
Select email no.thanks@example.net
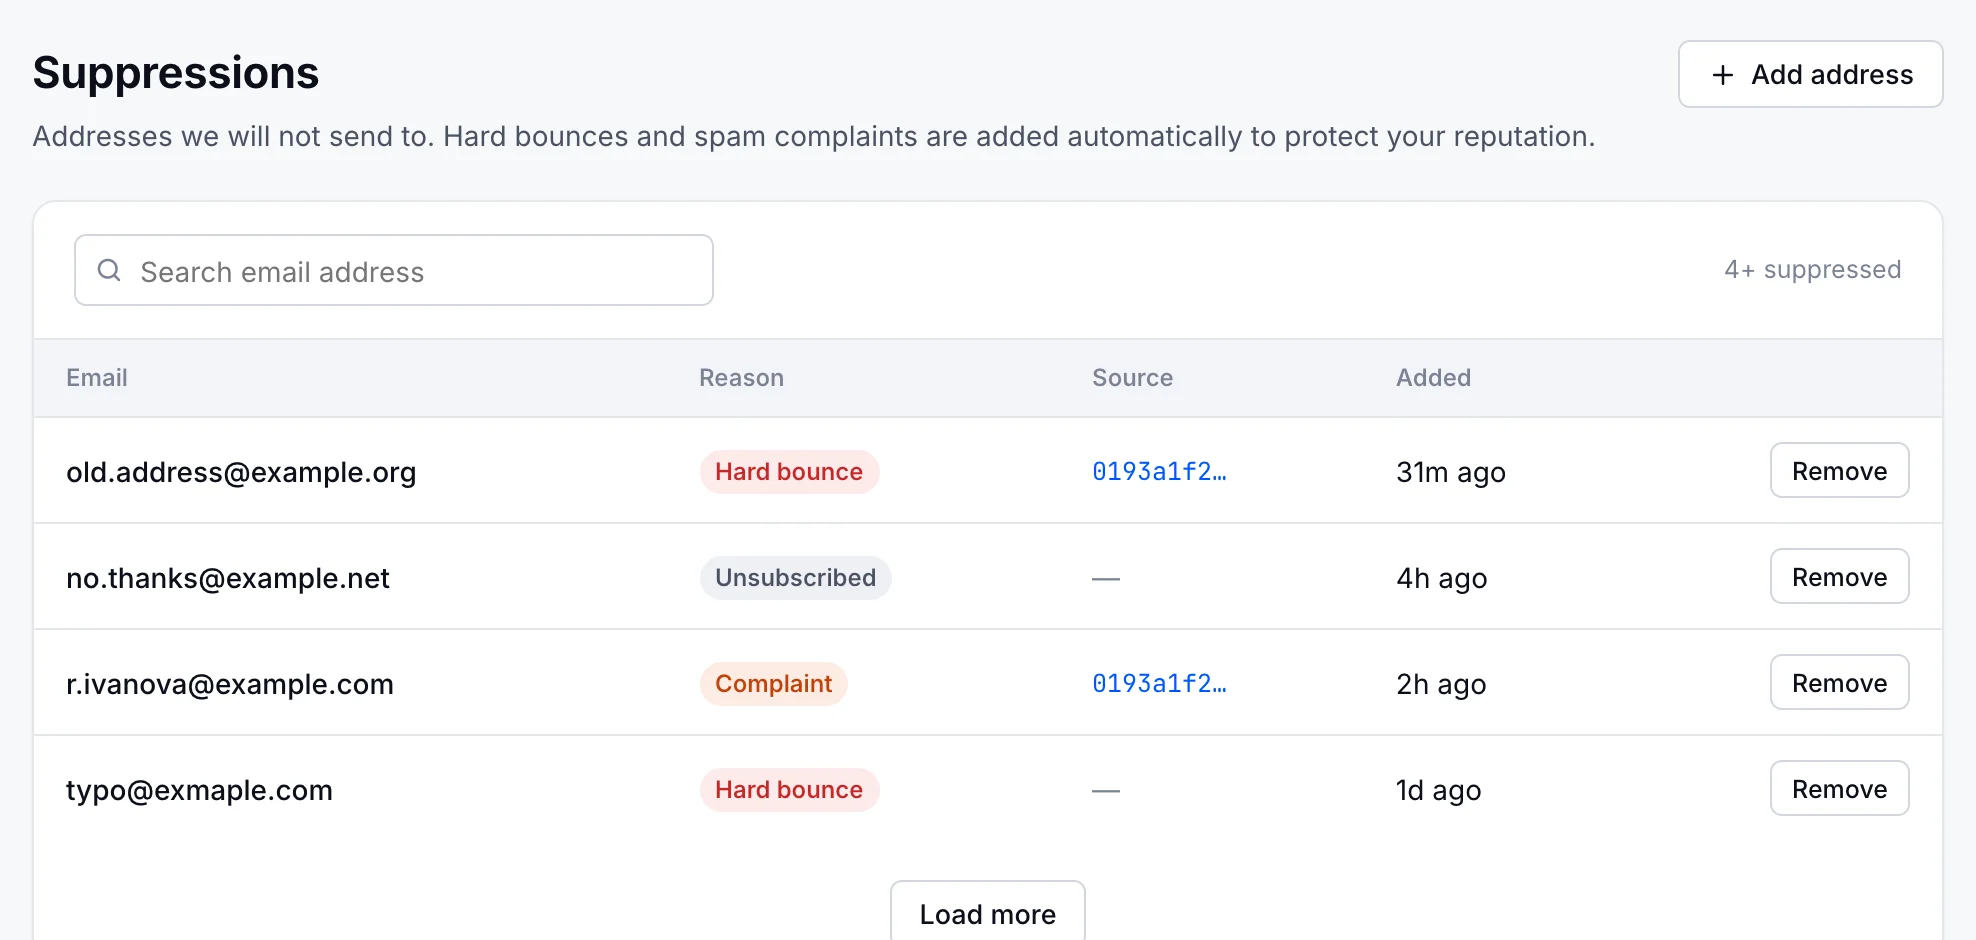(x=228, y=578)
